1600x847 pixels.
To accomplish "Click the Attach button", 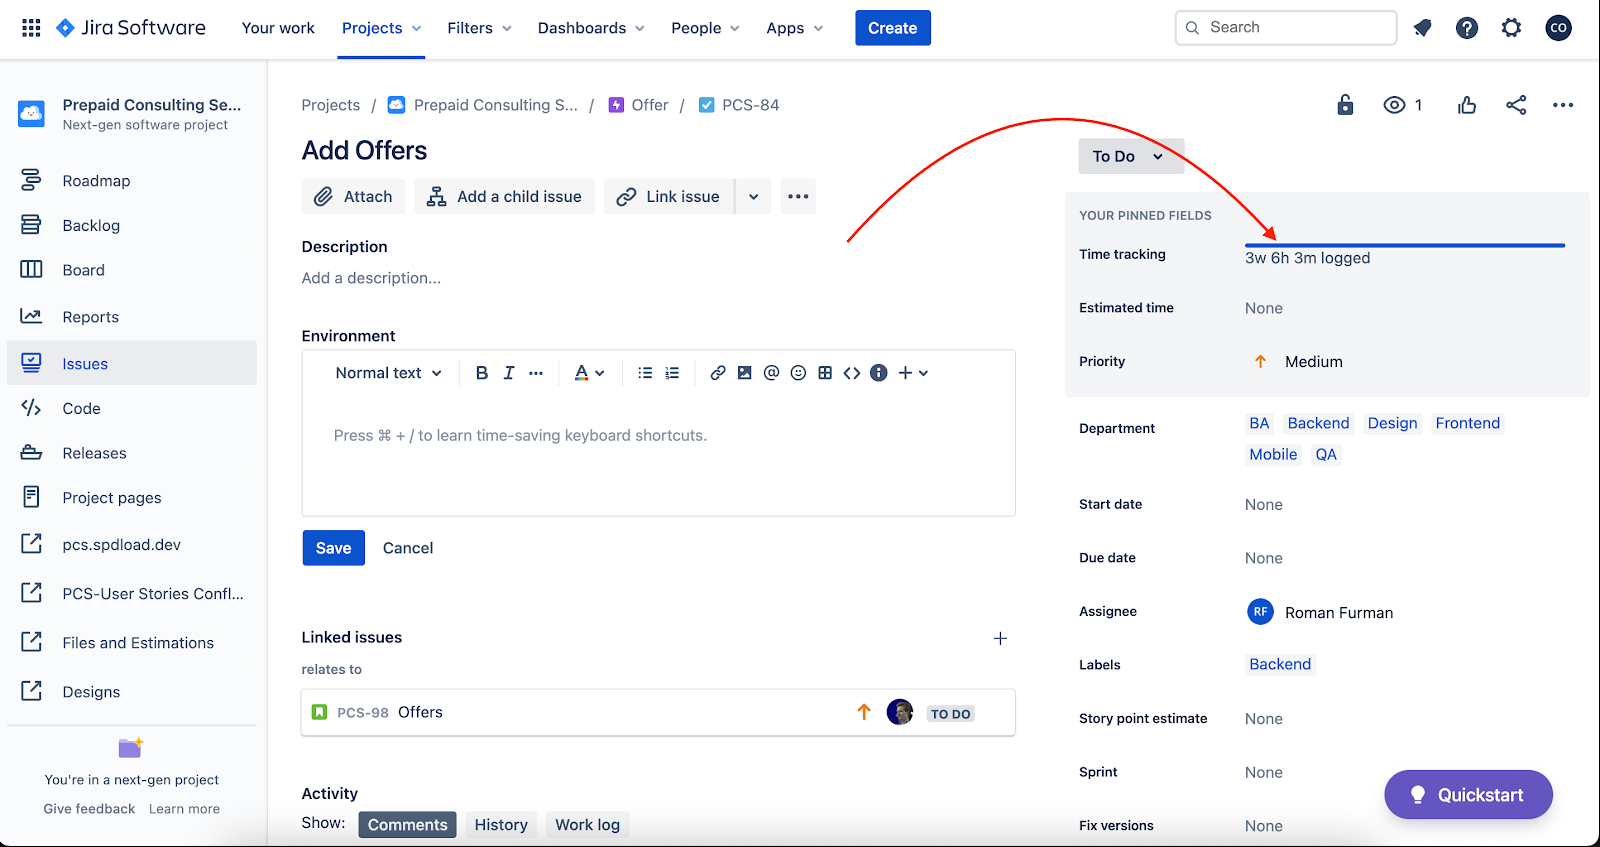I will tap(353, 197).
